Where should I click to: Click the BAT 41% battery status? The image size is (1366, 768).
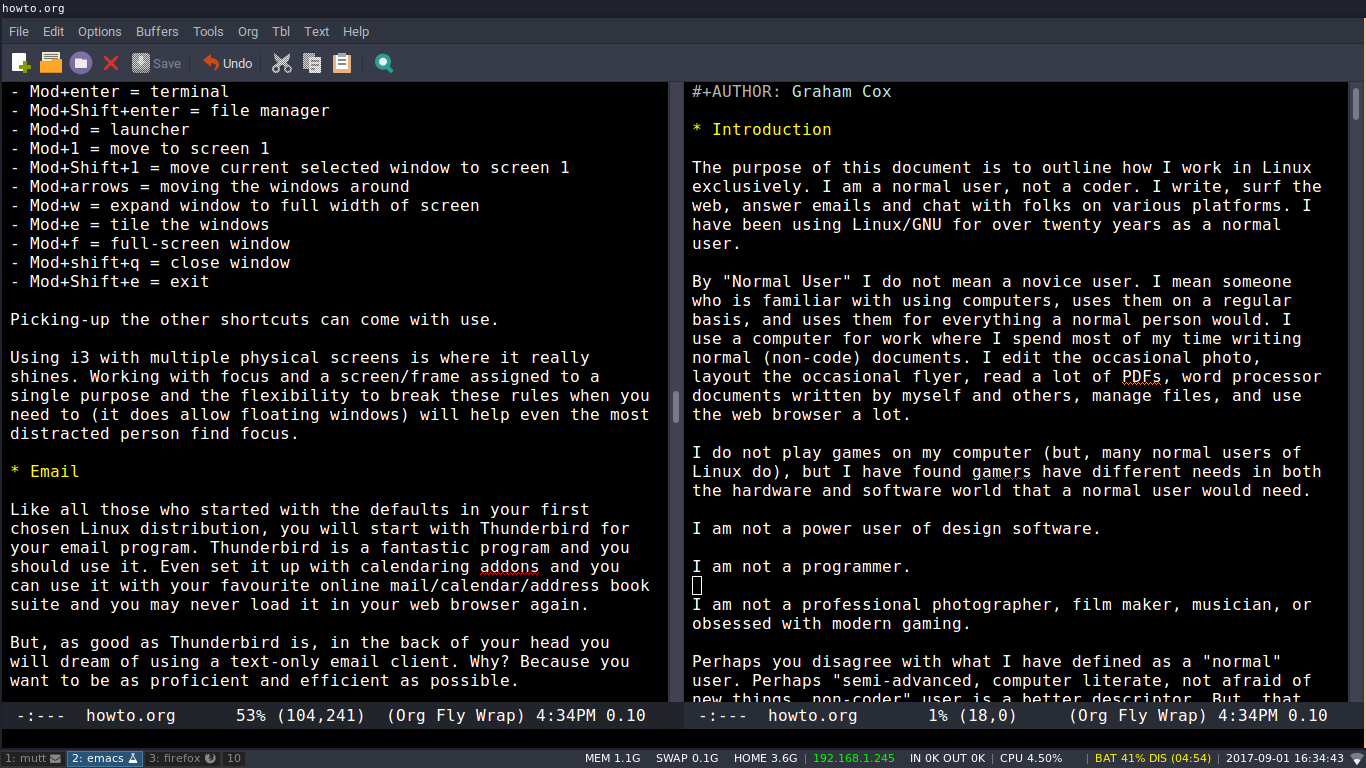coord(1153,758)
